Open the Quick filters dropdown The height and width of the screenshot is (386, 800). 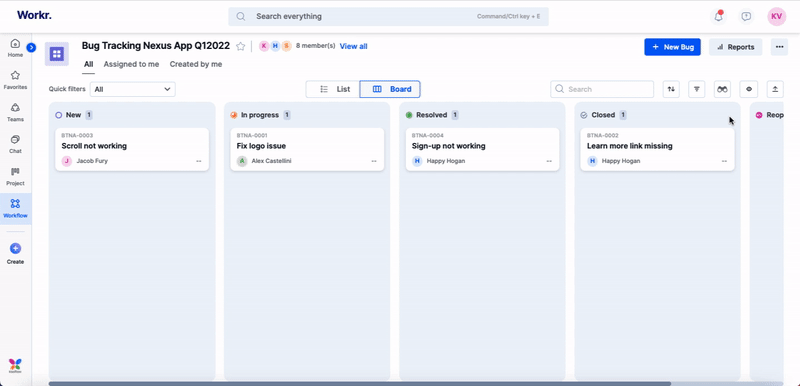coord(133,89)
